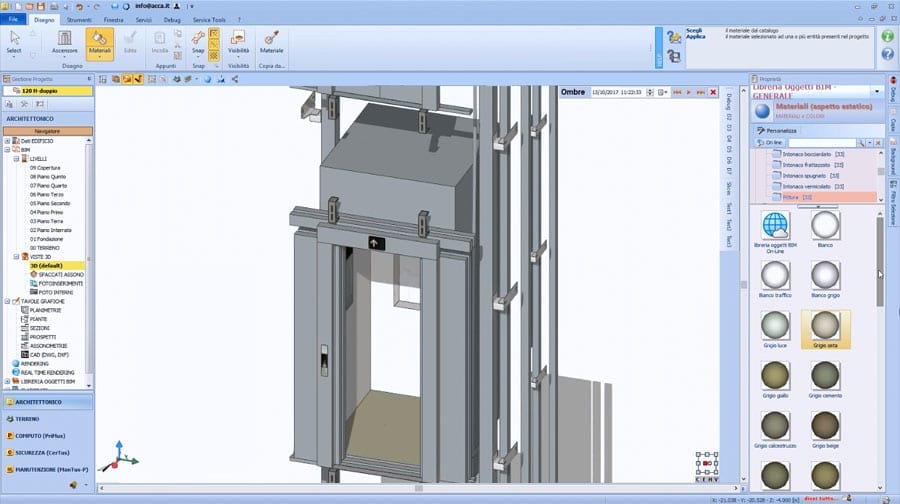The width and height of the screenshot is (900, 504).
Task: Select the Ascensore elevator tool
Action: (x=64, y=42)
